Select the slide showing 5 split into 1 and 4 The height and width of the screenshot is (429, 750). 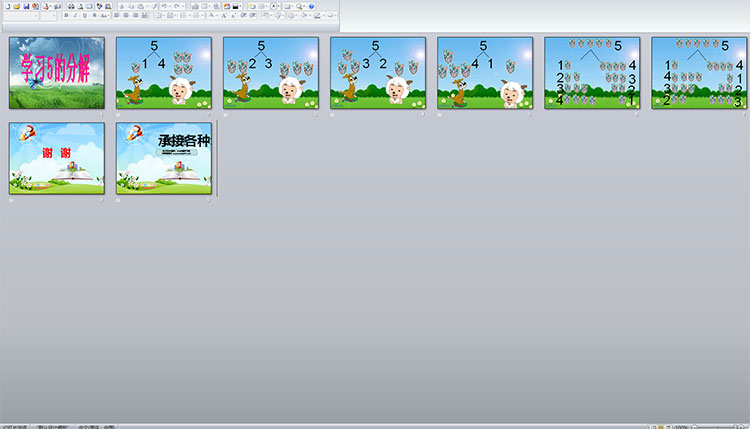click(164, 73)
